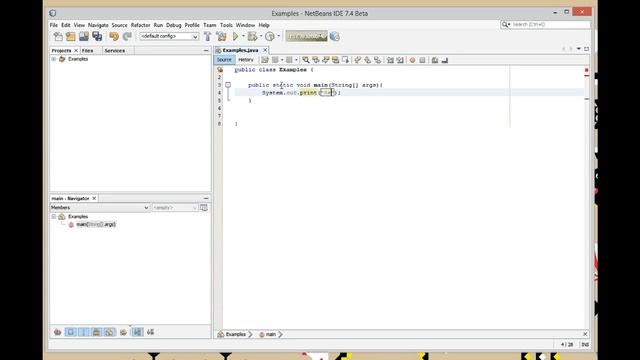Open the Navigate menu

[98, 25]
